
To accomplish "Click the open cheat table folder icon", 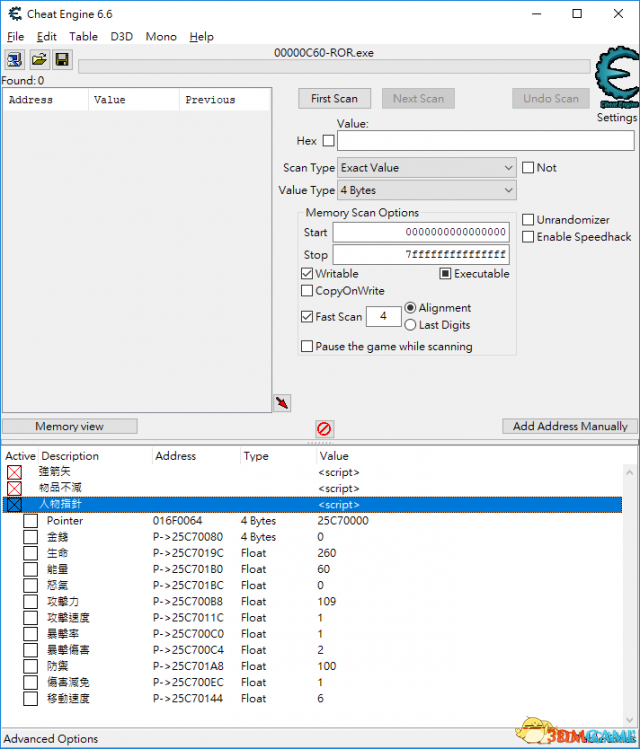I will pos(39,60).
